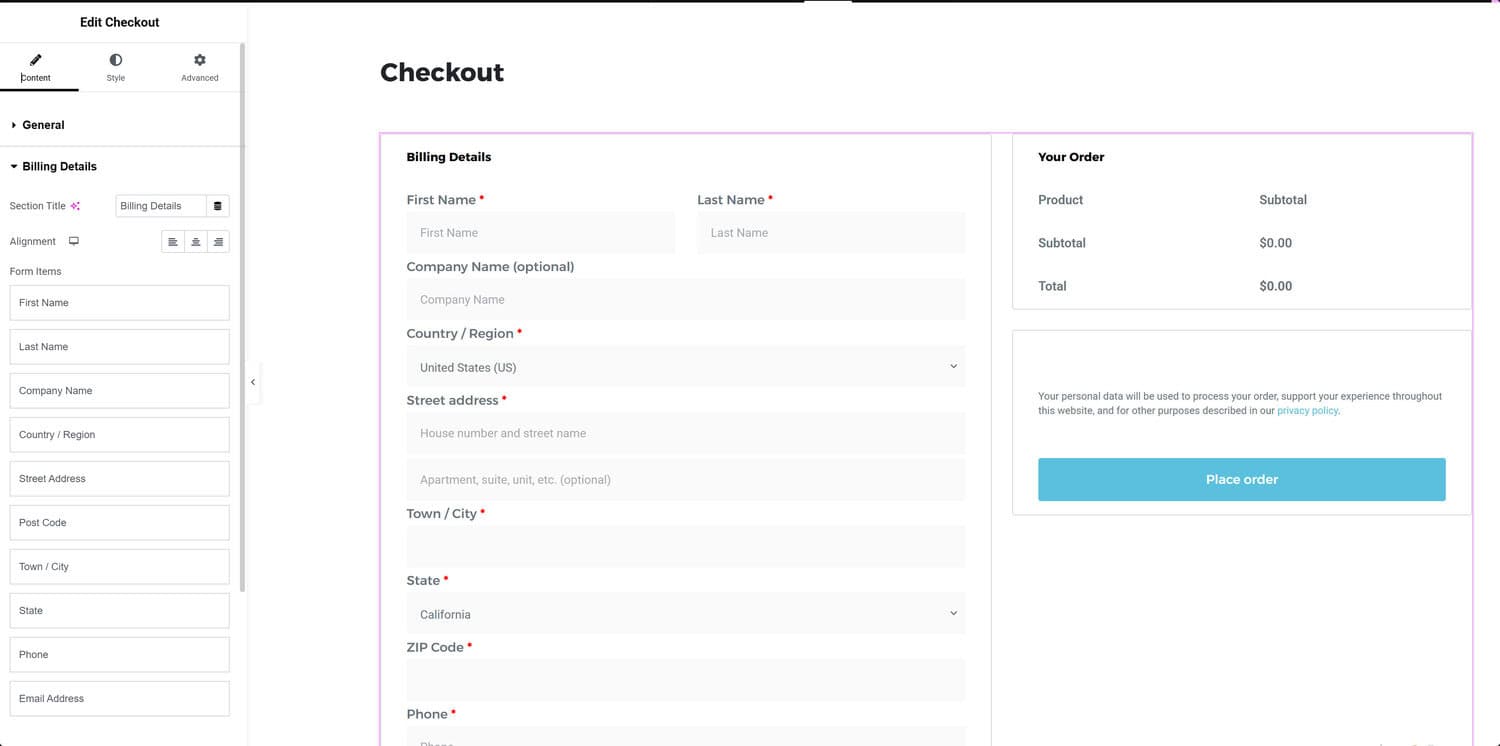1500x746 pixels.
Task: Click the First Name input in checkout form
Action: (541, 233)
